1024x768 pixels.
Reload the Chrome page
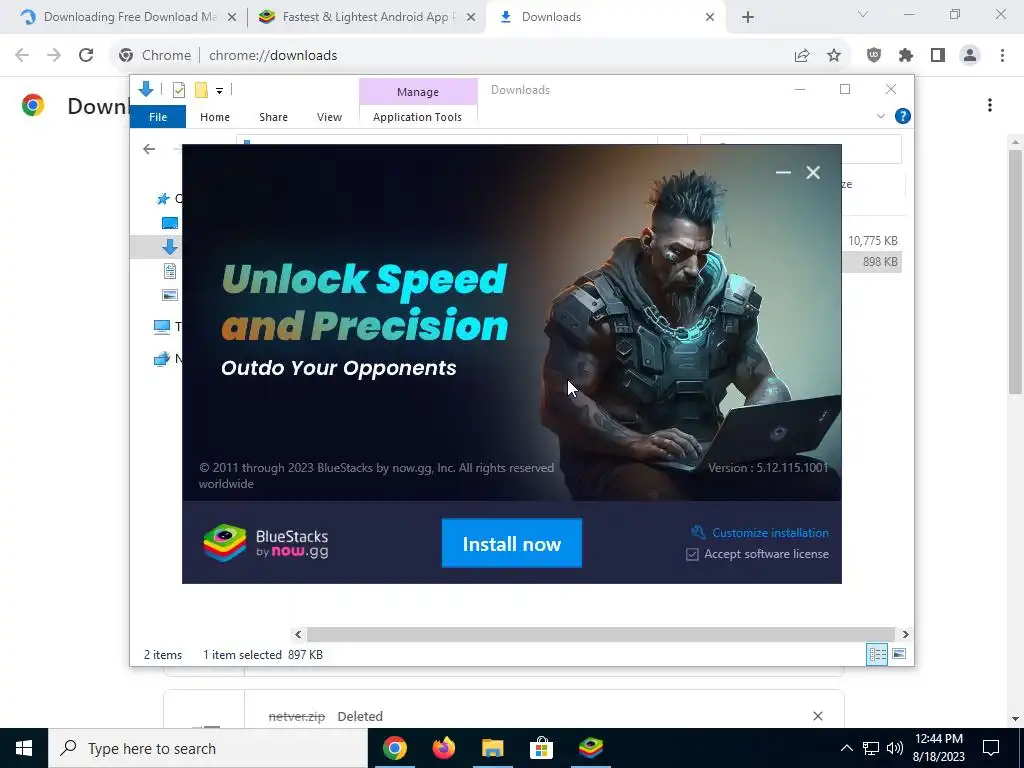pyautogui.click(x=86, y=56)
